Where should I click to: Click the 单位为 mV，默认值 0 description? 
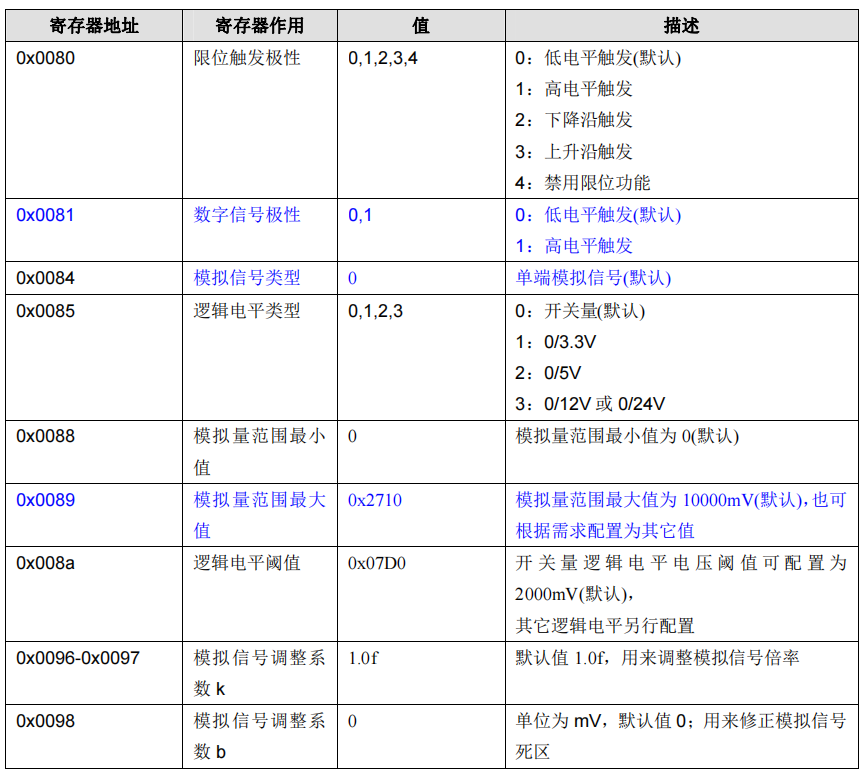601,721
